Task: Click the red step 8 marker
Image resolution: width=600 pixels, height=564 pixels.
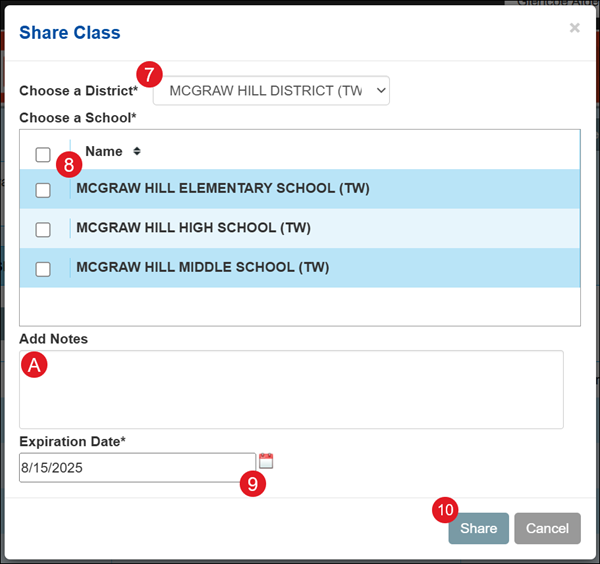Action: [68, 163]
